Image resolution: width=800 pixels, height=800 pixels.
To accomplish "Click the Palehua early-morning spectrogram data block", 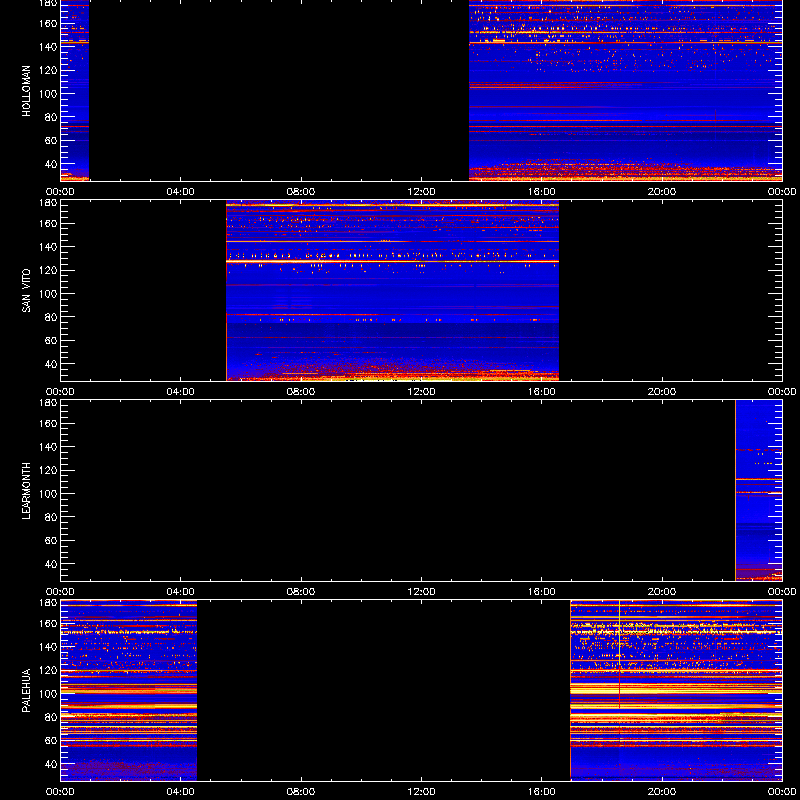I will click(x=129, y=691).
